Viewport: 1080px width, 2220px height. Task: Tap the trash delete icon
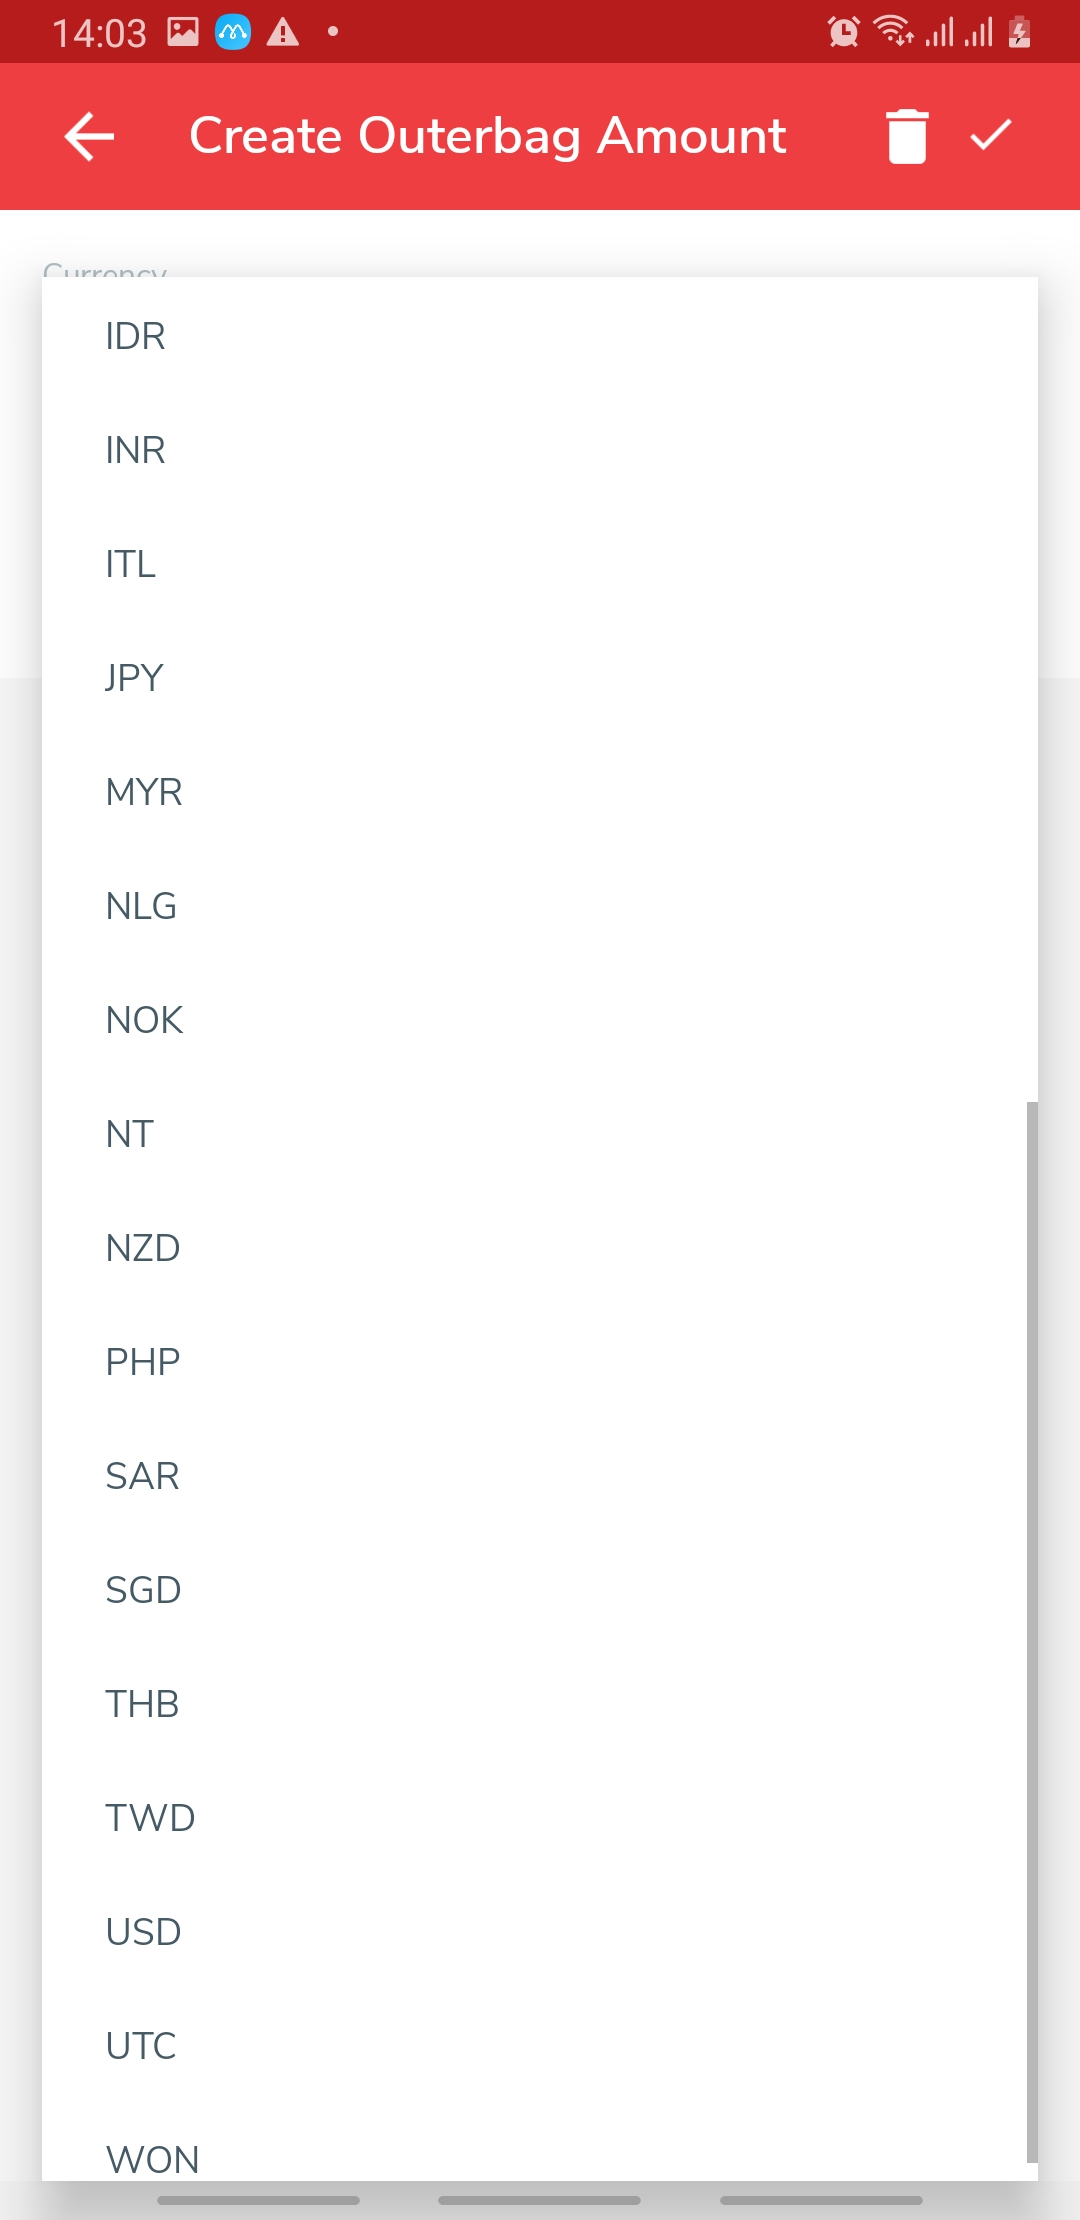[907, 136]
